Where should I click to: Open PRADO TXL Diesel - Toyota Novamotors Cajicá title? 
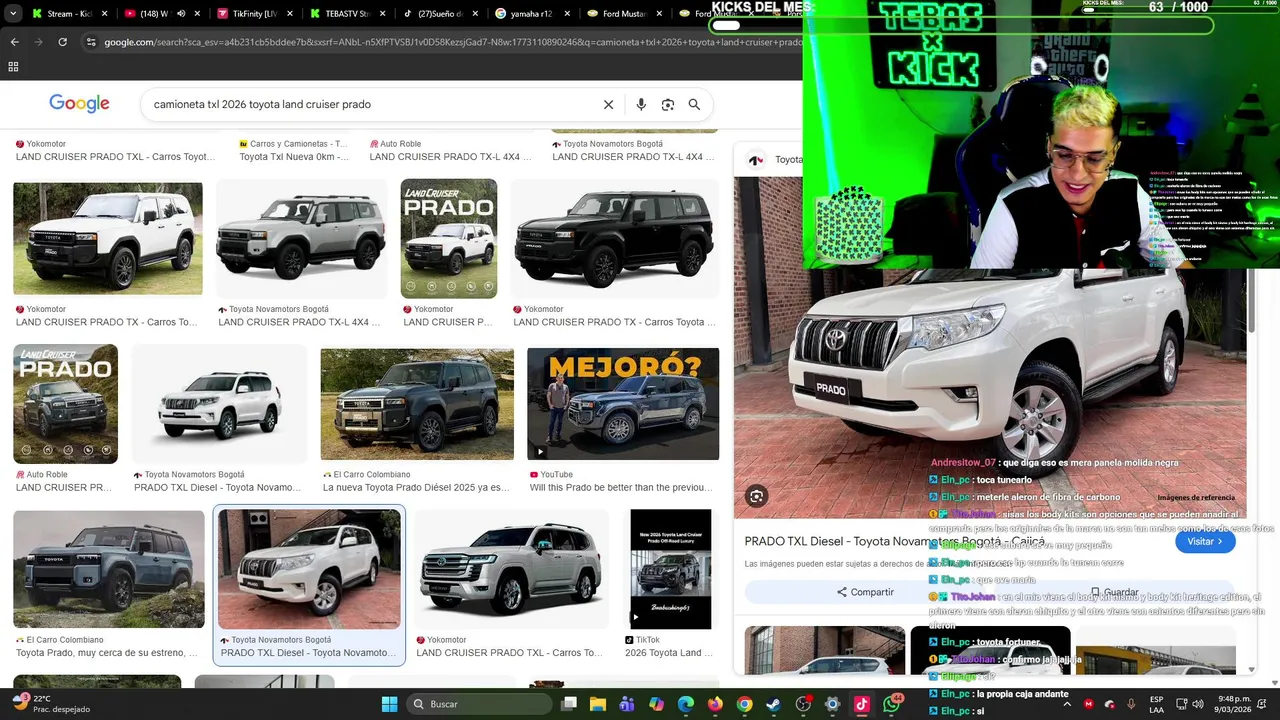pos(897,541)
